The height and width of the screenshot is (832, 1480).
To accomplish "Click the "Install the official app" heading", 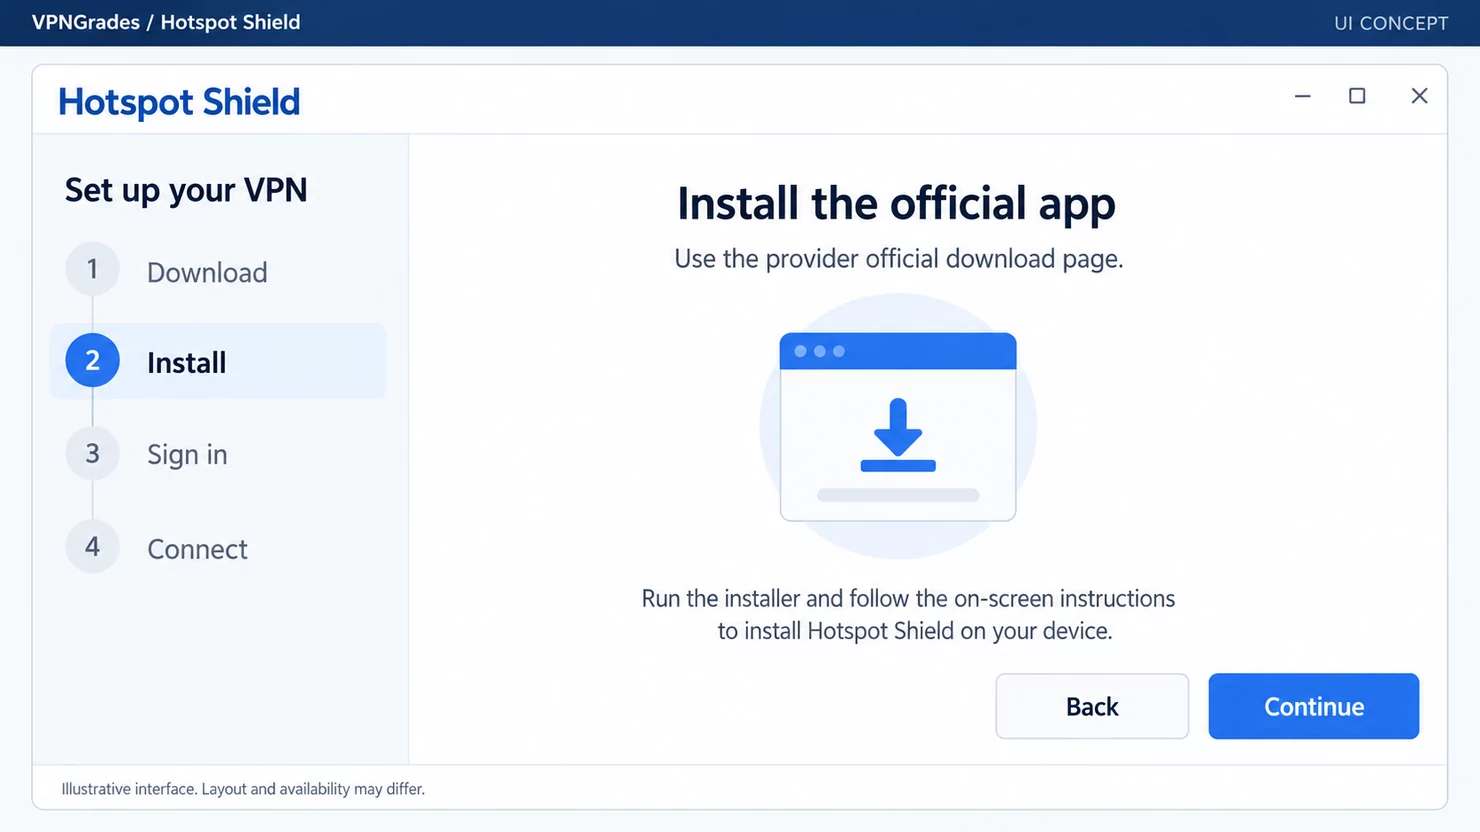I will (896, 204).
